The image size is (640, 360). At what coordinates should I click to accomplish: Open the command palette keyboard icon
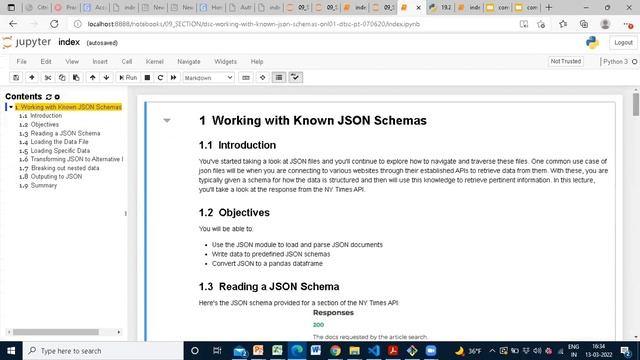point(246,78)
